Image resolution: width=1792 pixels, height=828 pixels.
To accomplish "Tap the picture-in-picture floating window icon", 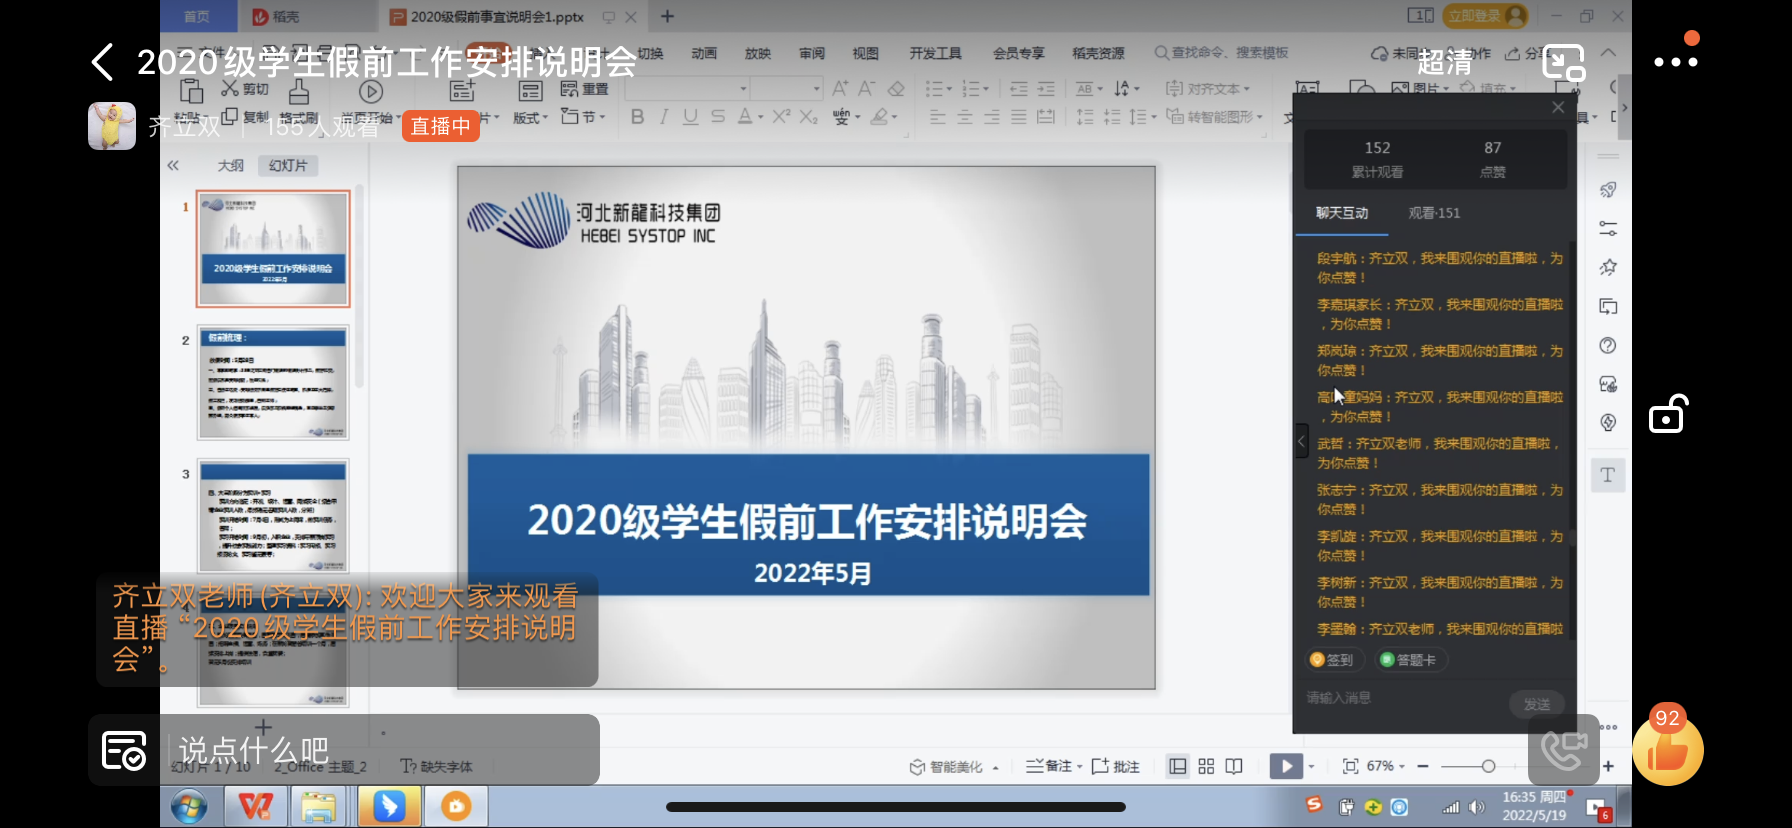I will 1563,62.
